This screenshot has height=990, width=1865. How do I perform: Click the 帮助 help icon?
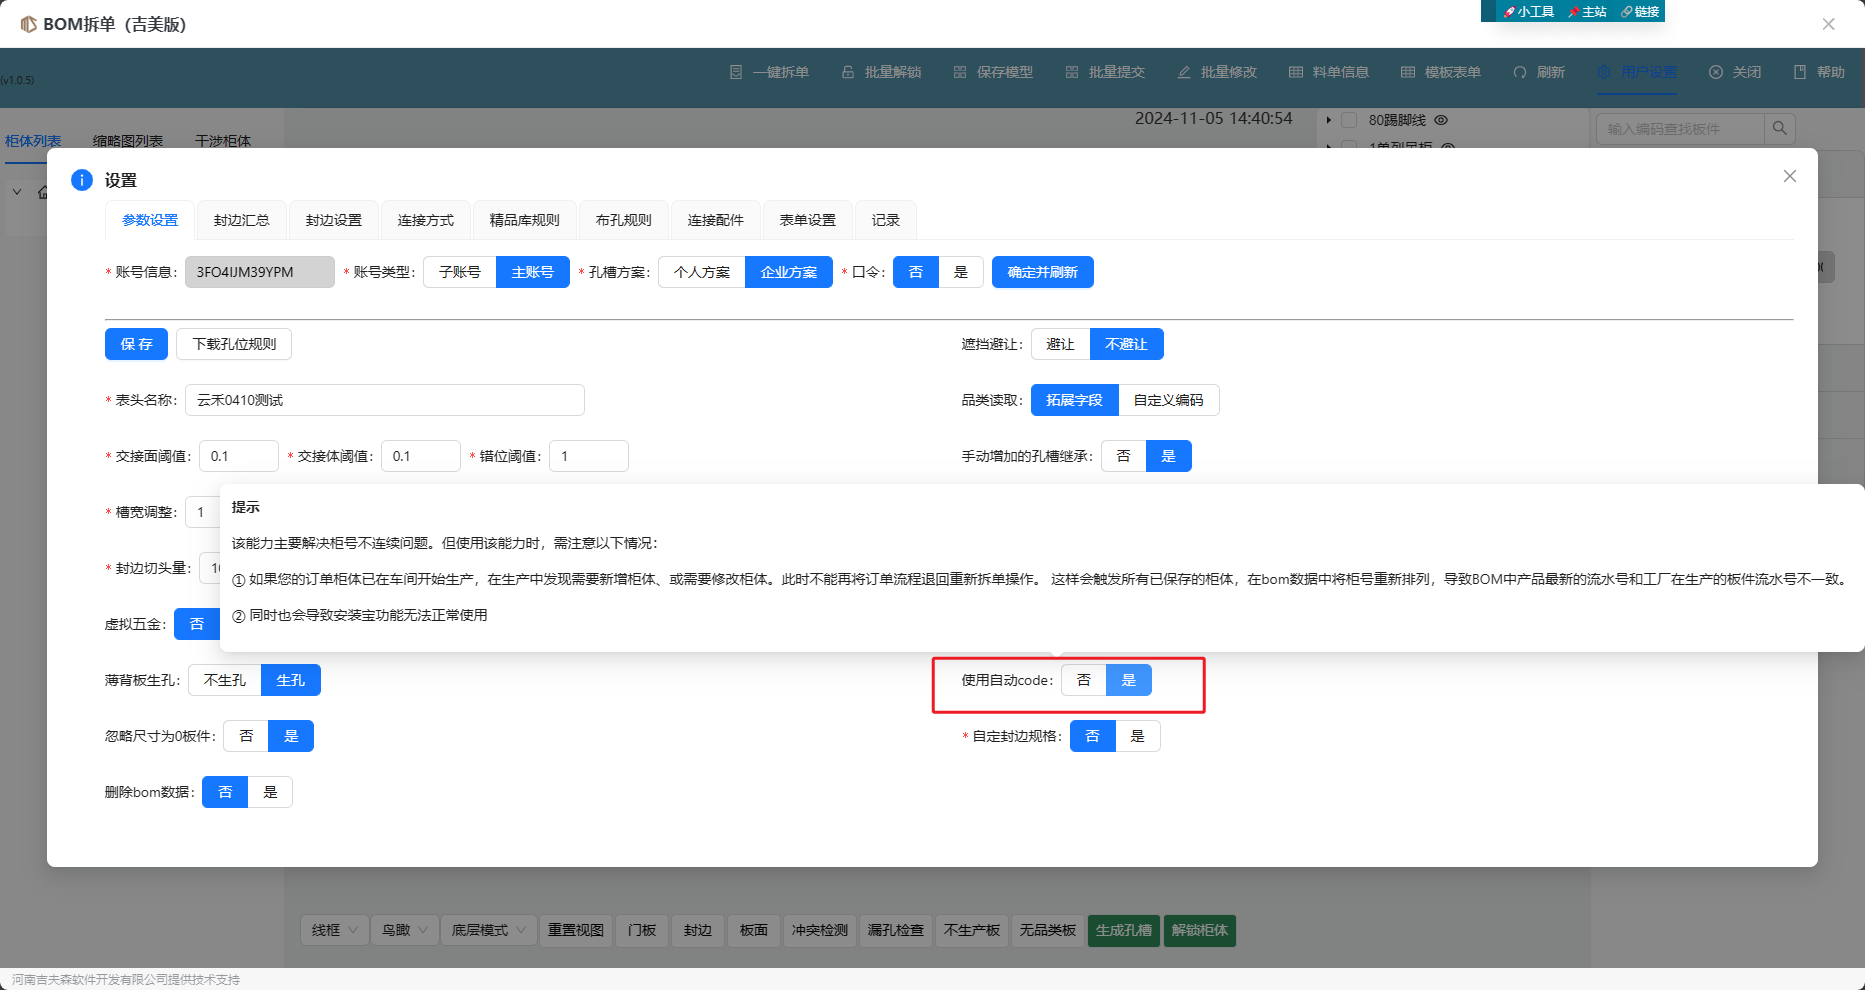pyautogui.click(x=1800, y=73)
